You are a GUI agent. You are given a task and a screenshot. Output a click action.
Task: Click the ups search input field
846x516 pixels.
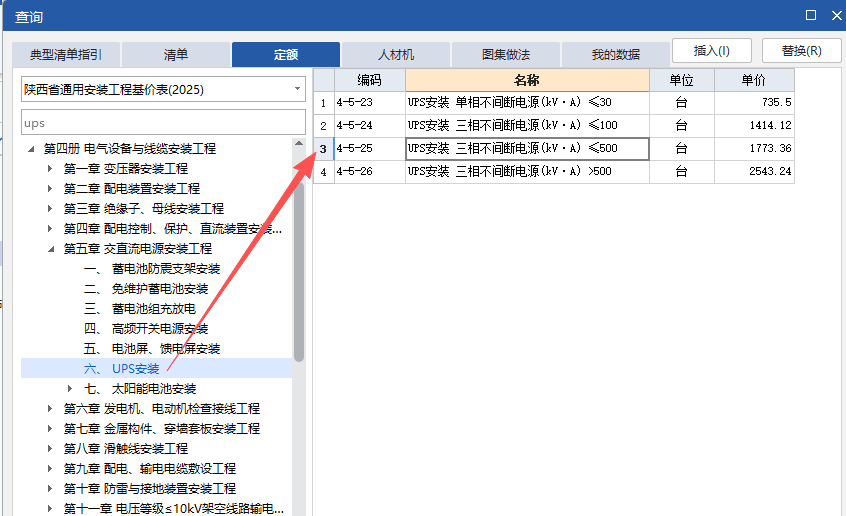point(163,123)
